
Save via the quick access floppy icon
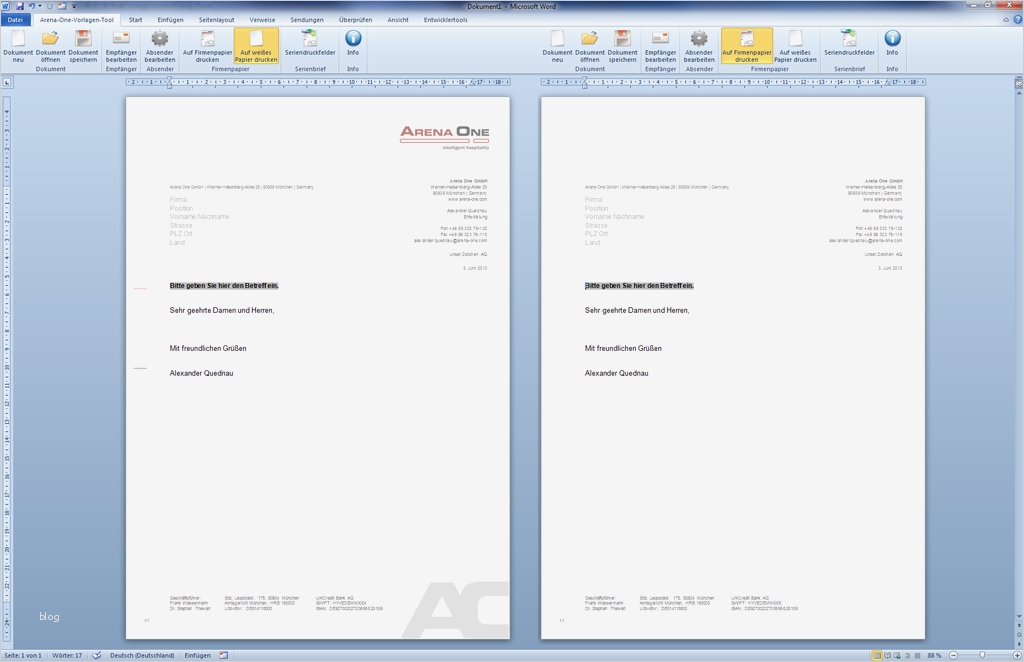coord(20,6)
